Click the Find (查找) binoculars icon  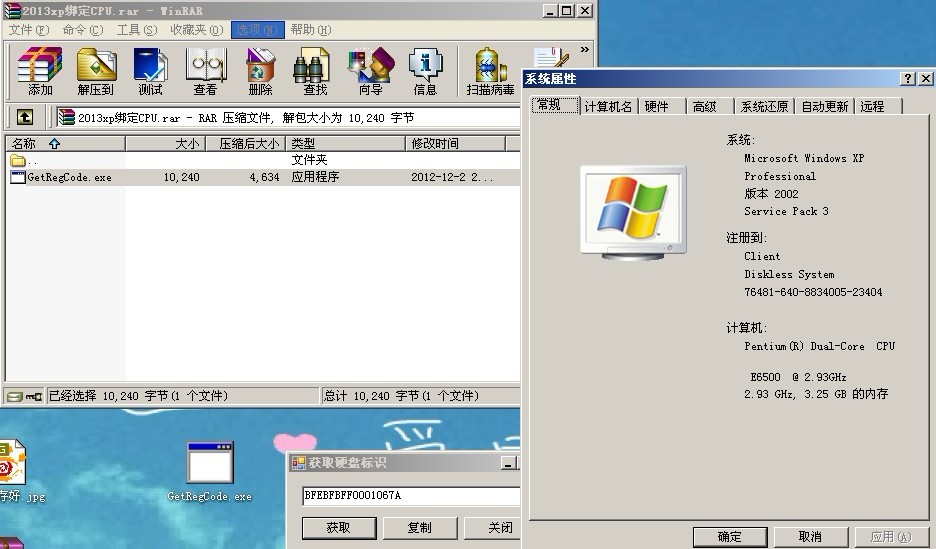tap(315, 72)
